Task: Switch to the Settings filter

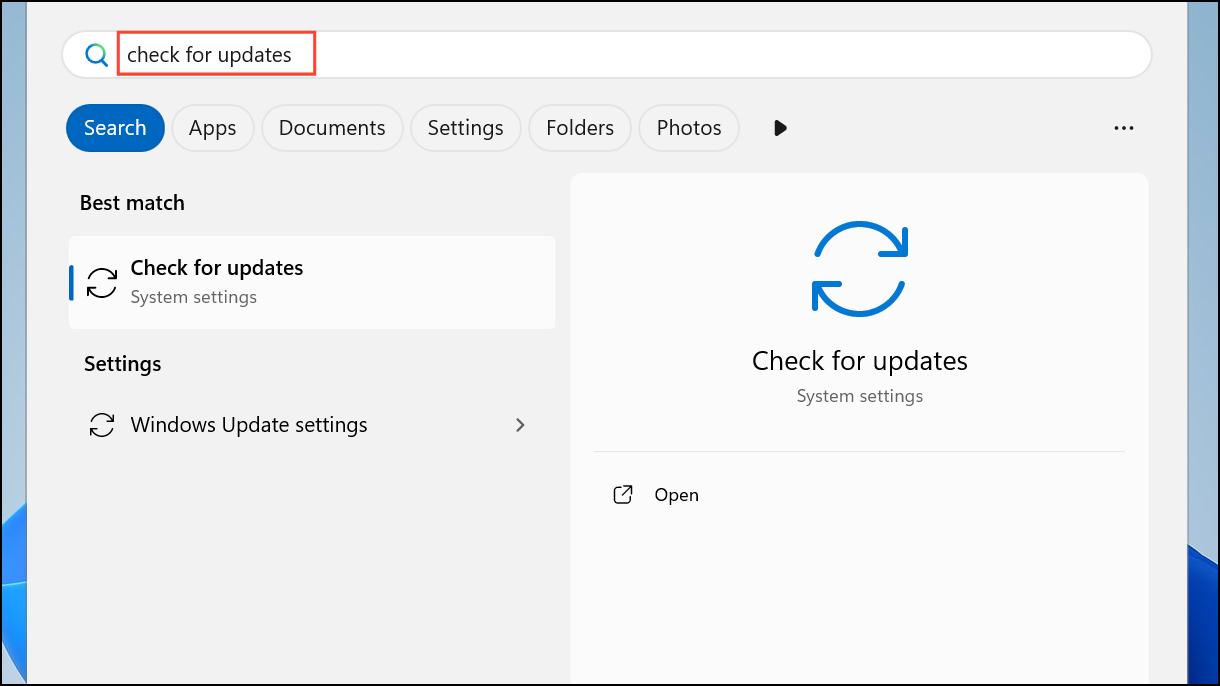Action: 465,128
